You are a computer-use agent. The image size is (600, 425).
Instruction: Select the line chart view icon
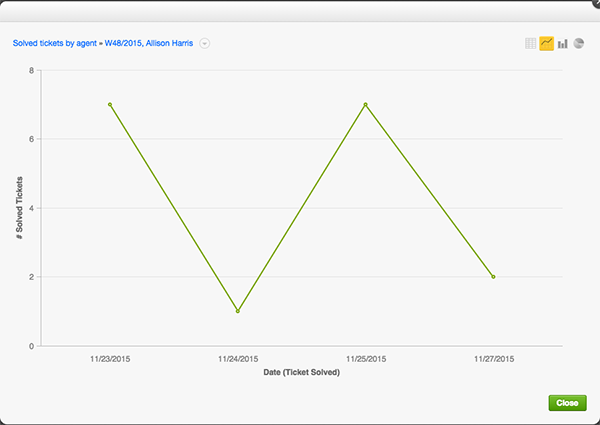pos(547,43)
